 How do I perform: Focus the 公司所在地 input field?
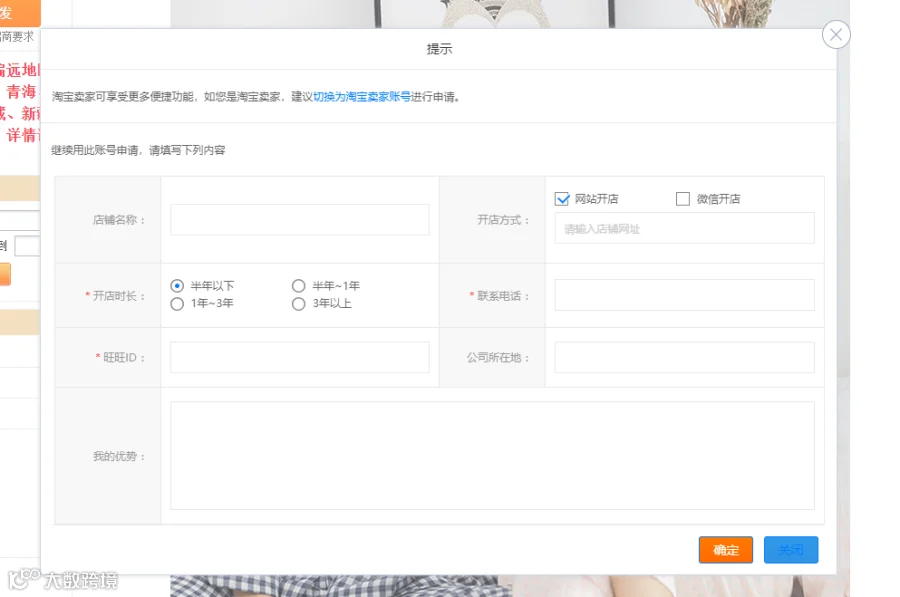[x=684, y=357]
